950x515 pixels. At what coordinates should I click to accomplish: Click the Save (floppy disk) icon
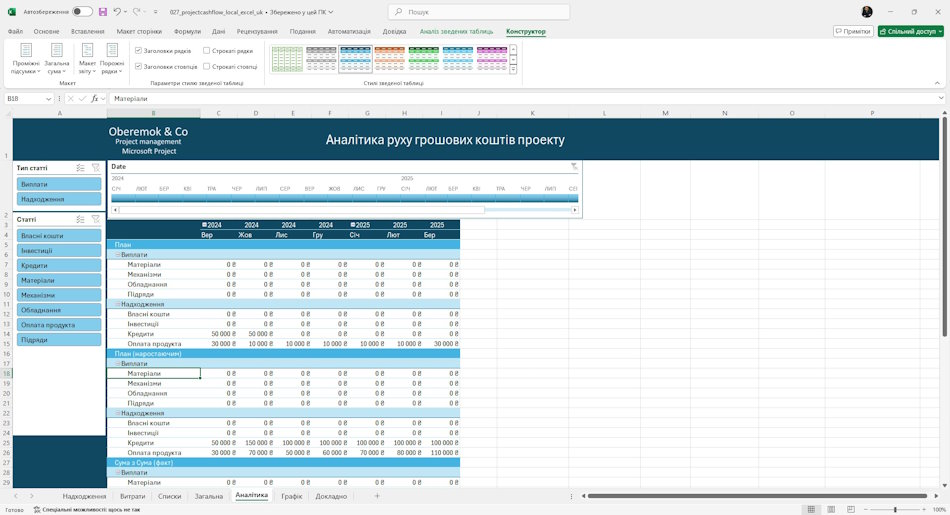tap(102, 12)
